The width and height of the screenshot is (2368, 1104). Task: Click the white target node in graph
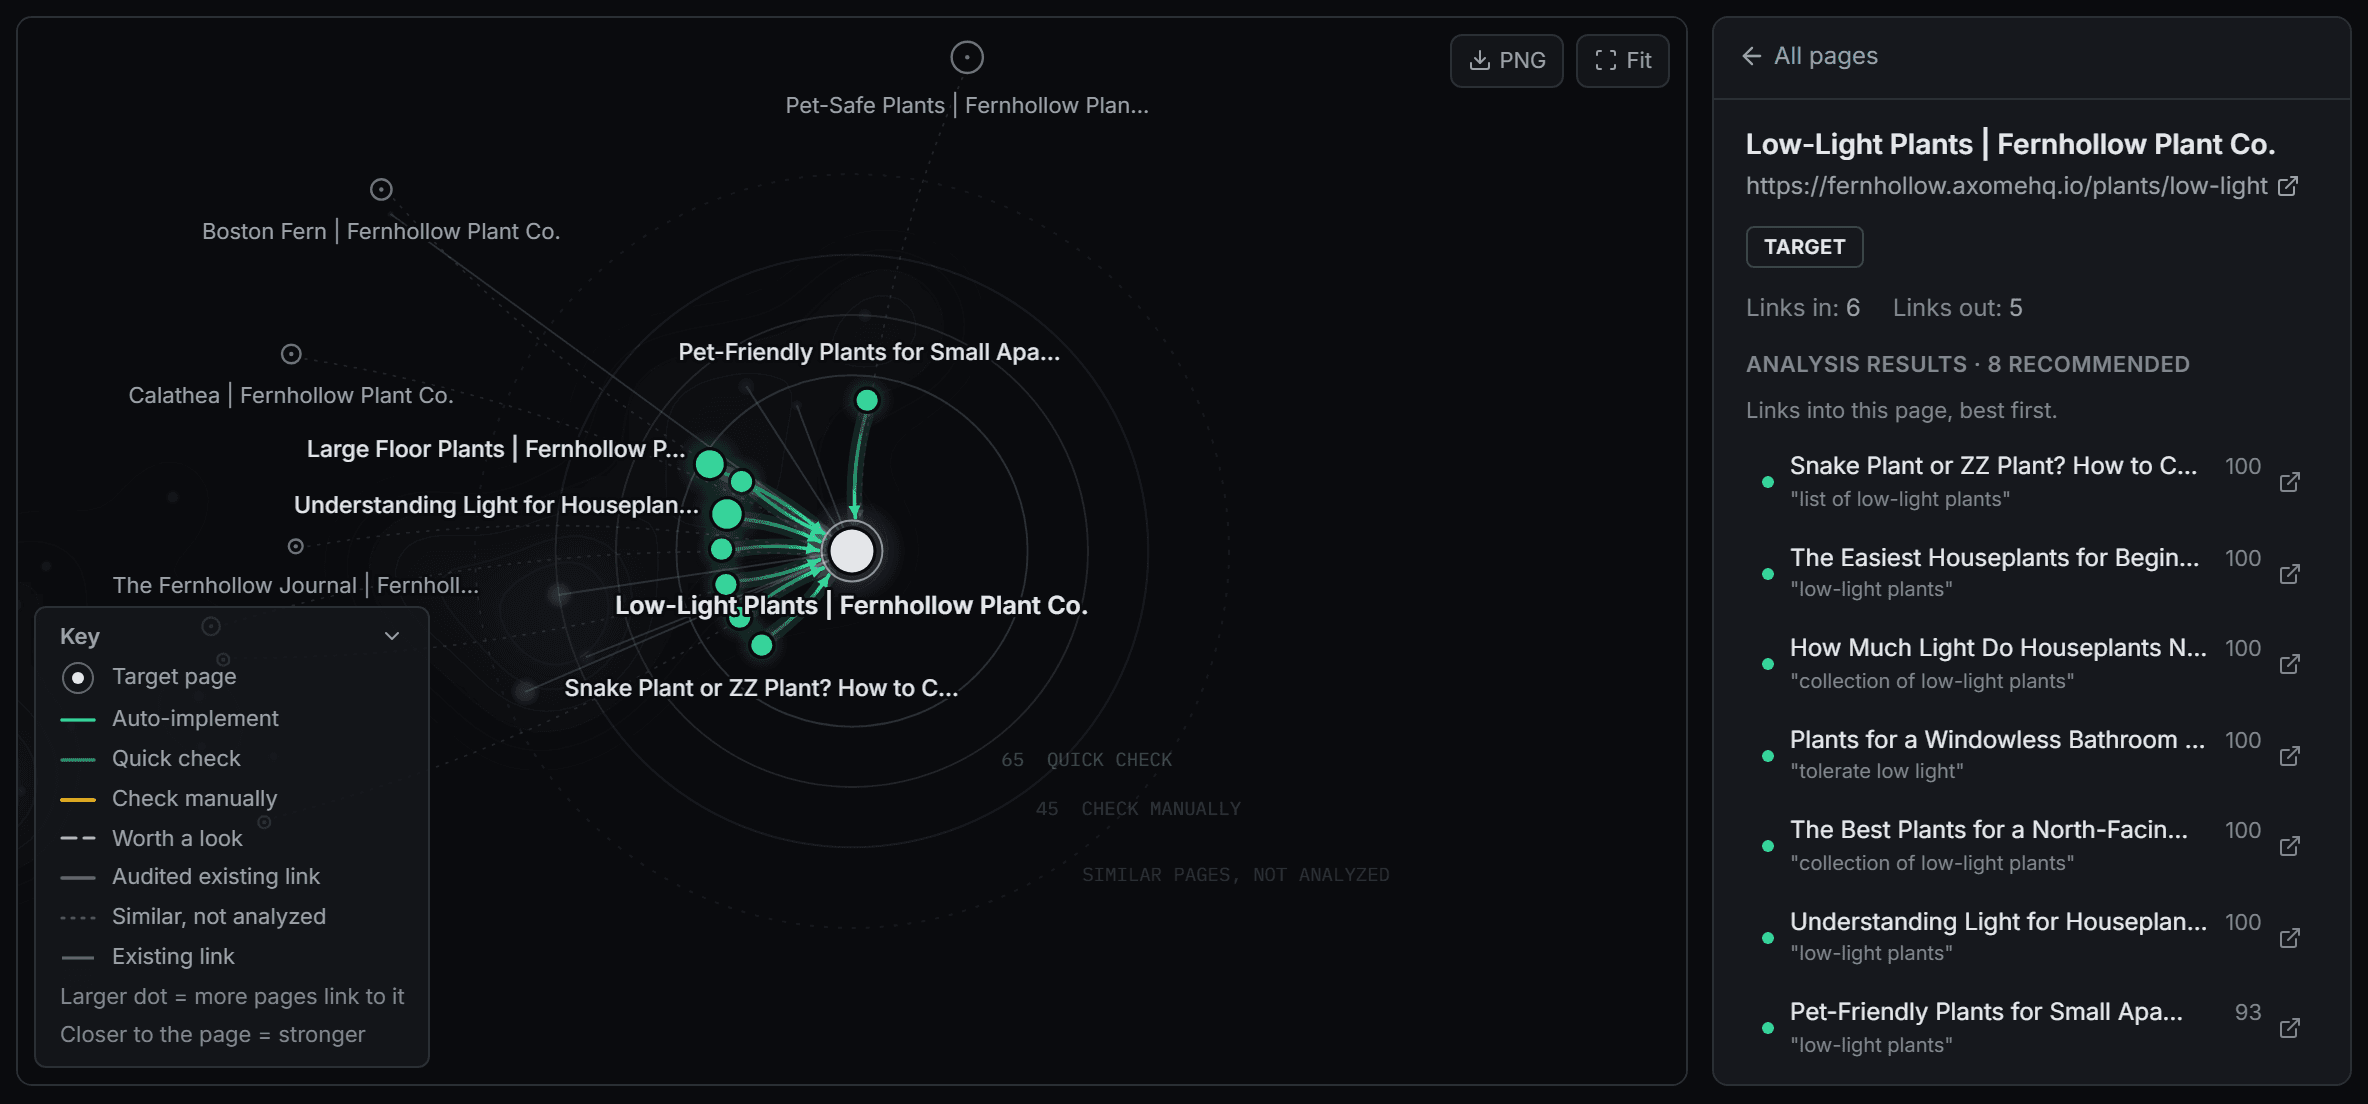[852, 551]
